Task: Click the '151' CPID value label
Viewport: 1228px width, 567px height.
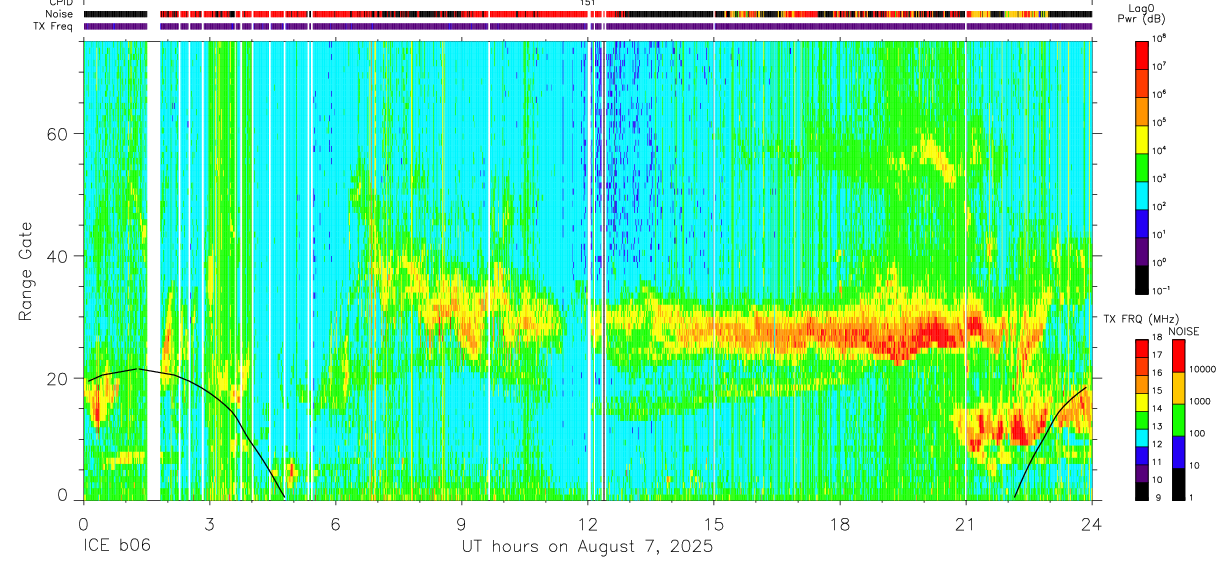Action: [588, 3]
